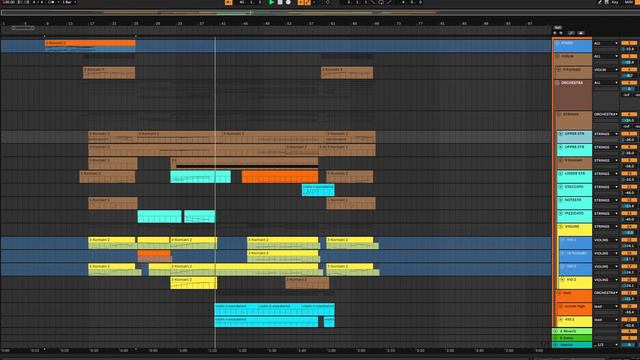The image size is (640, 360).
Task: Open the VIO 3 VIOLINS routing dropdown
Action: click(x=606, y=280)
